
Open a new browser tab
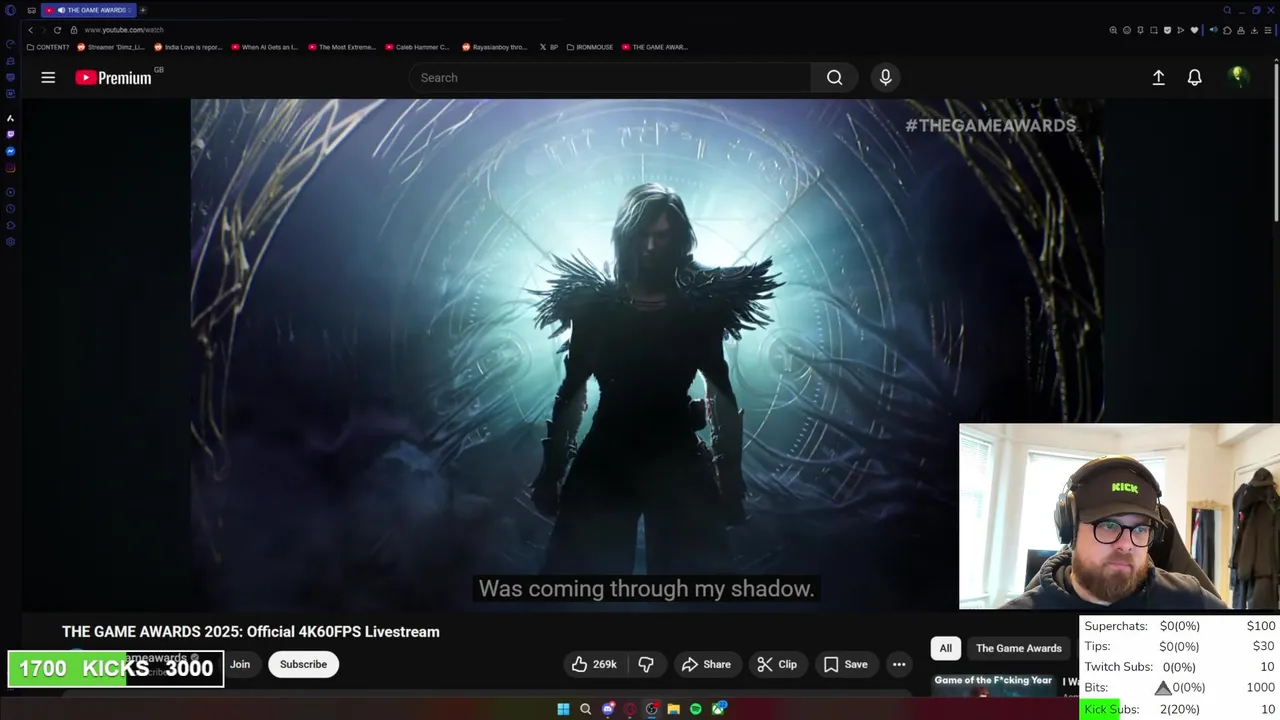(x=142, y=10)
